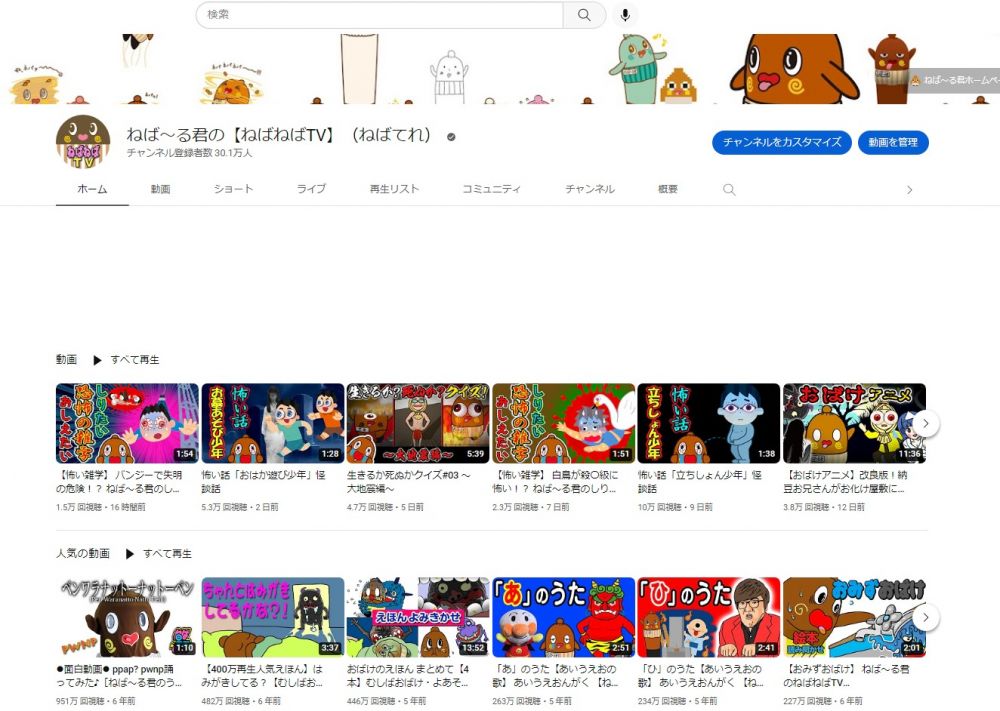The image size is (1000, 711).
Task: Open the はみがき picture book thumbnail
Action: pyautogui.click(x=273, y=617)
